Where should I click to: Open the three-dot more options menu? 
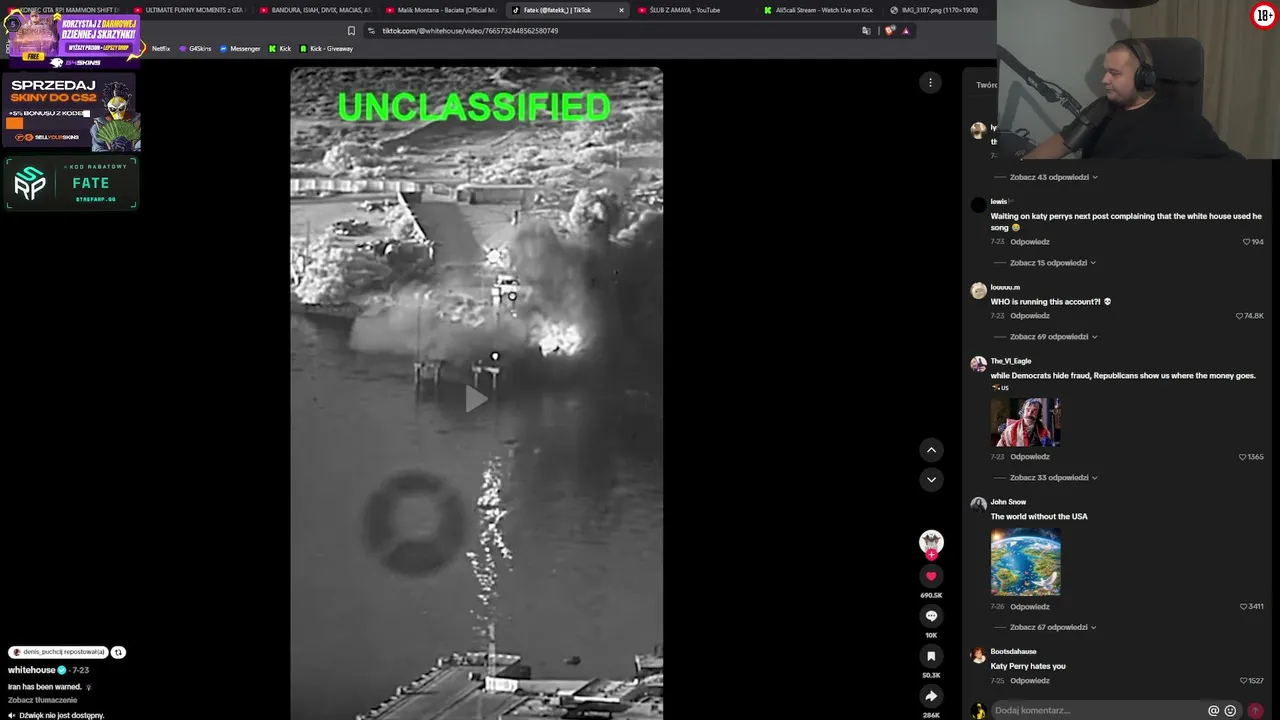pos(930,83)
